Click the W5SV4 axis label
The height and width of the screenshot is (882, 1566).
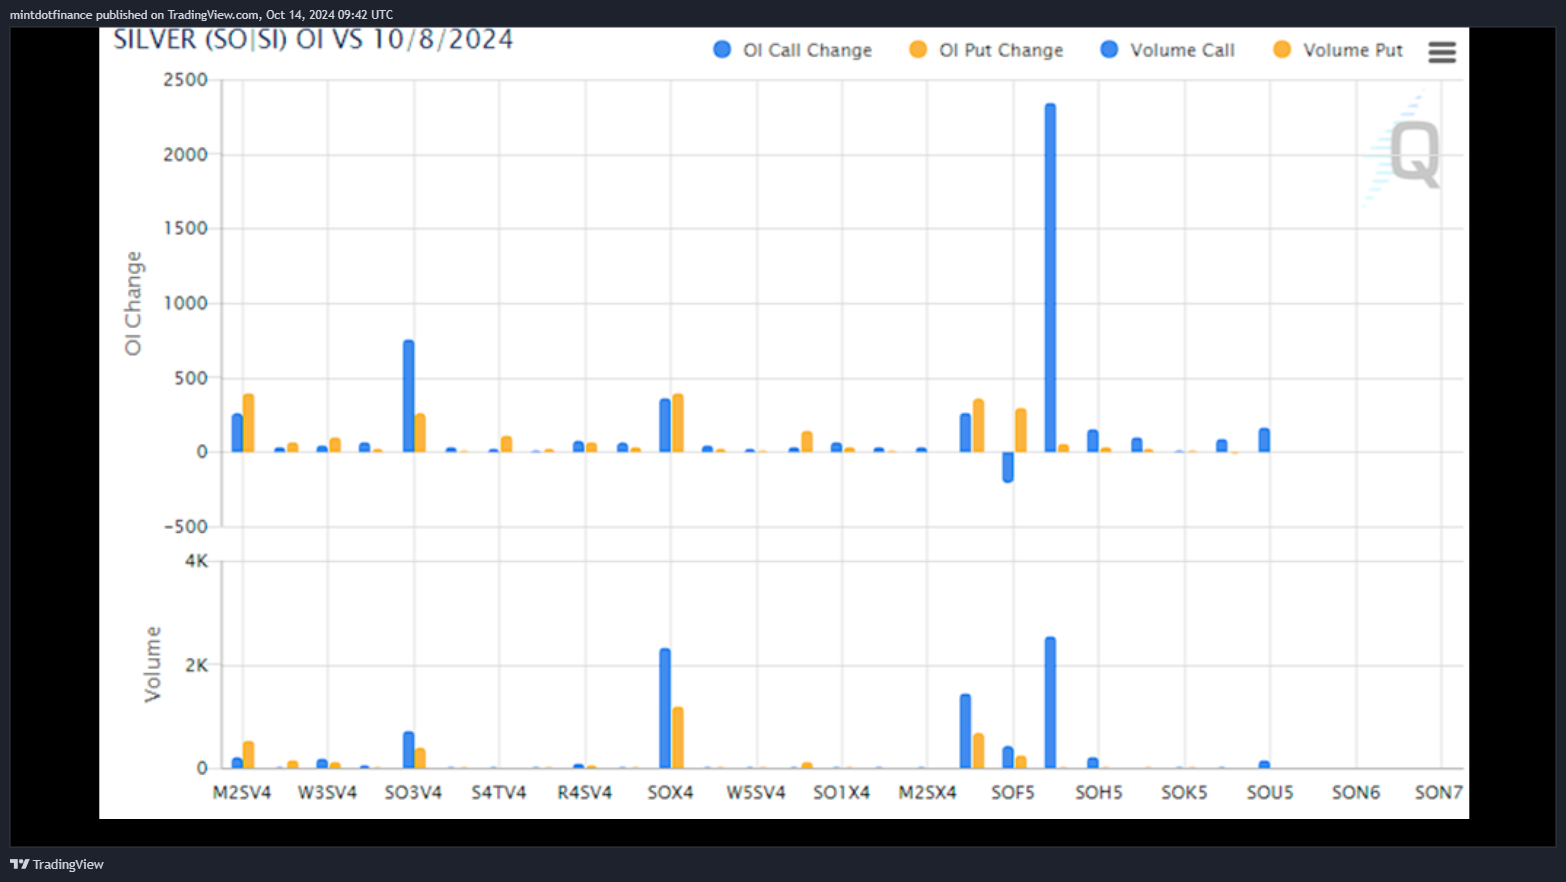click(x=756, y=792)
